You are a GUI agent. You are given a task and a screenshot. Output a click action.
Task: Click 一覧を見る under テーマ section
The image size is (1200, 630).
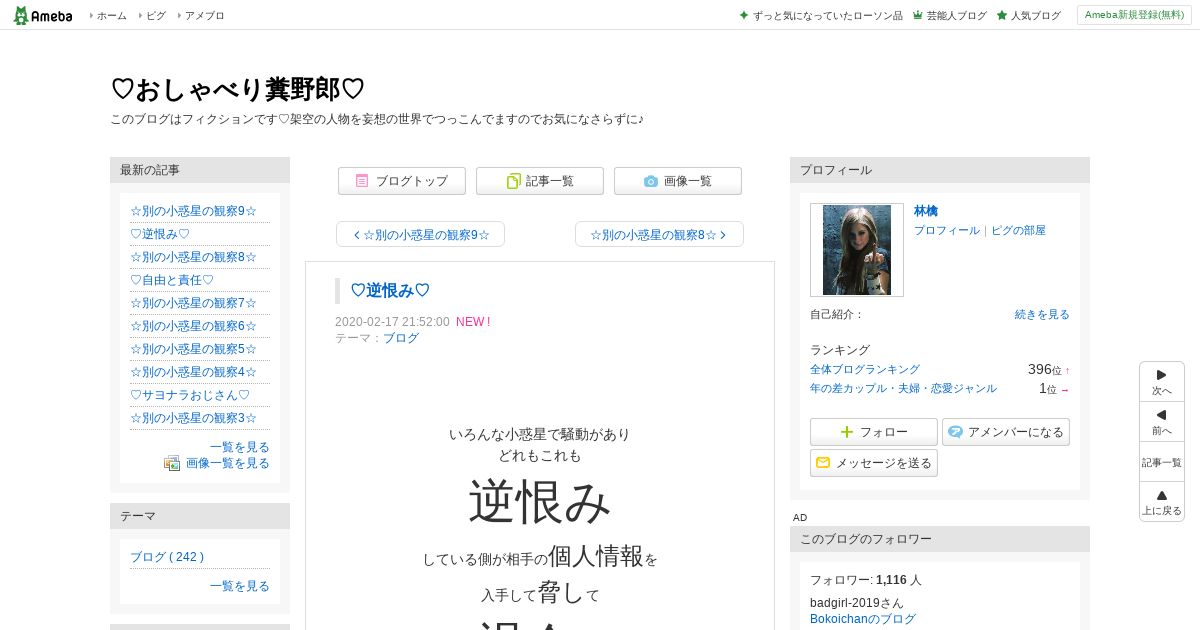[x=240, y=586]
